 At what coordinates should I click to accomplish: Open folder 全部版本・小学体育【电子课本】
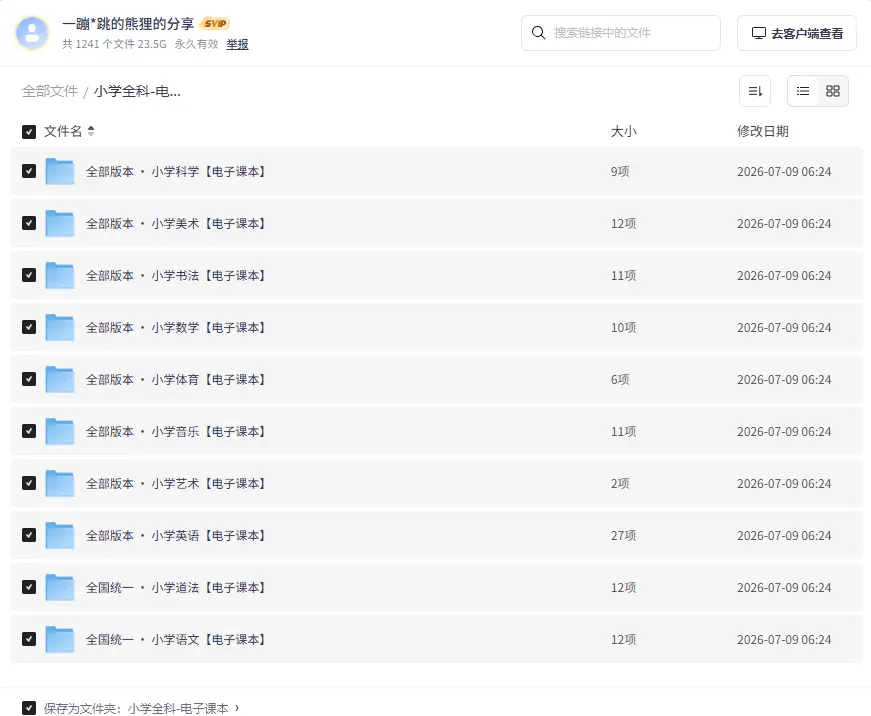coord(176,379)
